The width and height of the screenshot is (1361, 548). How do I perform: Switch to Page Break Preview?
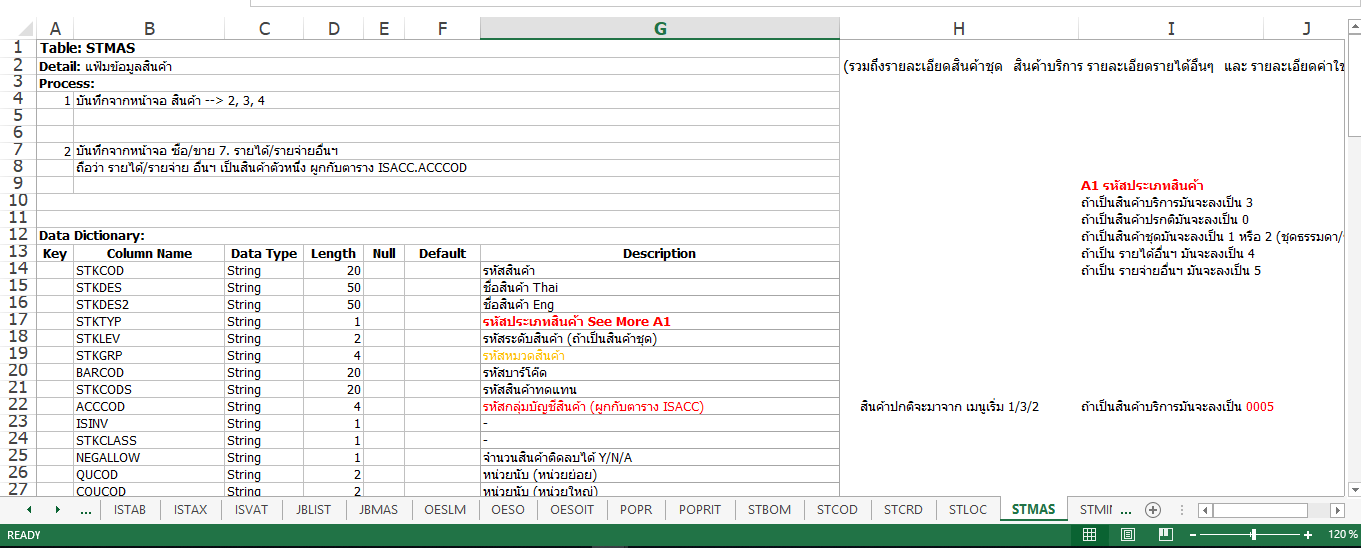pyautogui.click(x=1165, y=535)
